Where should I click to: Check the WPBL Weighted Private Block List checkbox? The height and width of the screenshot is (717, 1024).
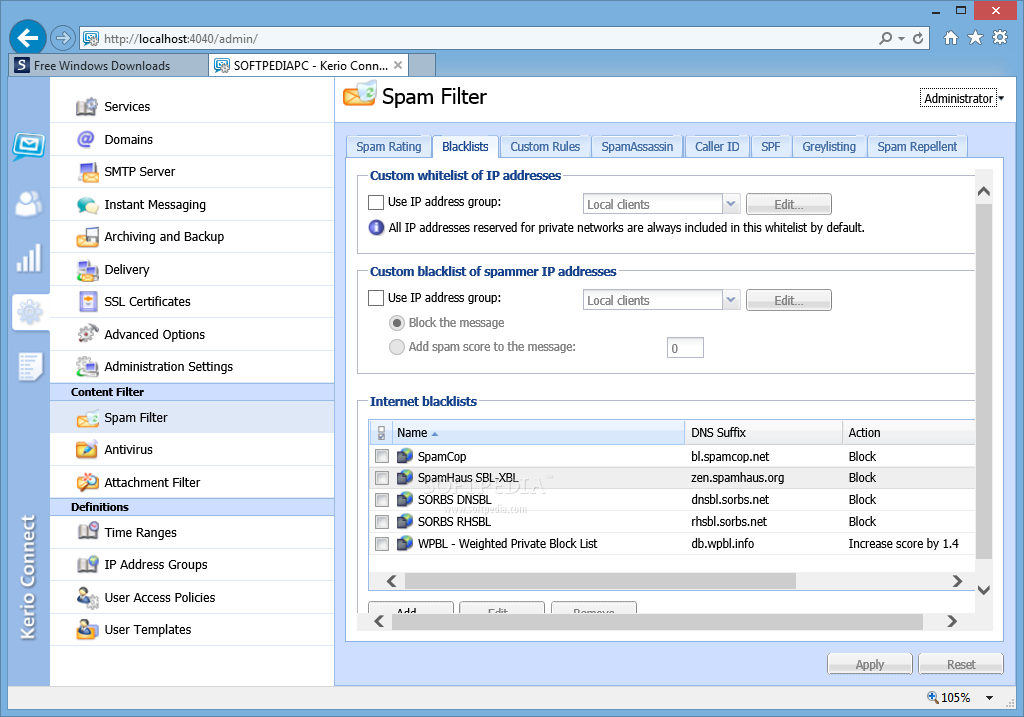pyautogui.click(x=382, y=543)
